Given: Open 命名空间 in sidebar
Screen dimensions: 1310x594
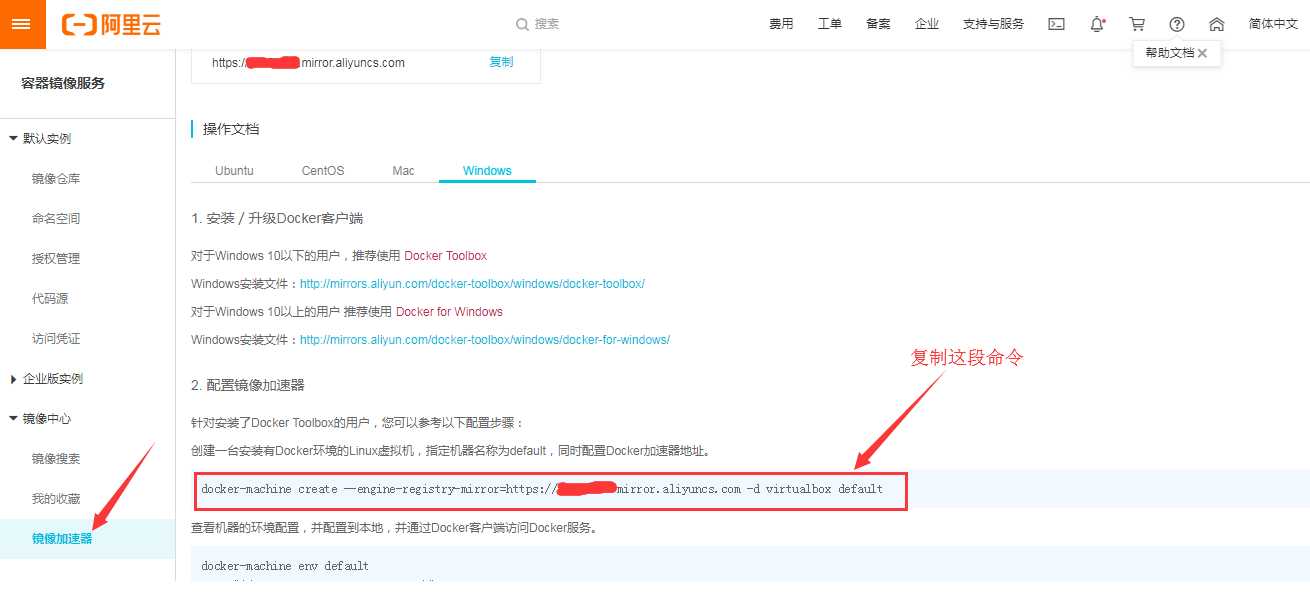Looking at the screenshot, I should pos(56,218).
